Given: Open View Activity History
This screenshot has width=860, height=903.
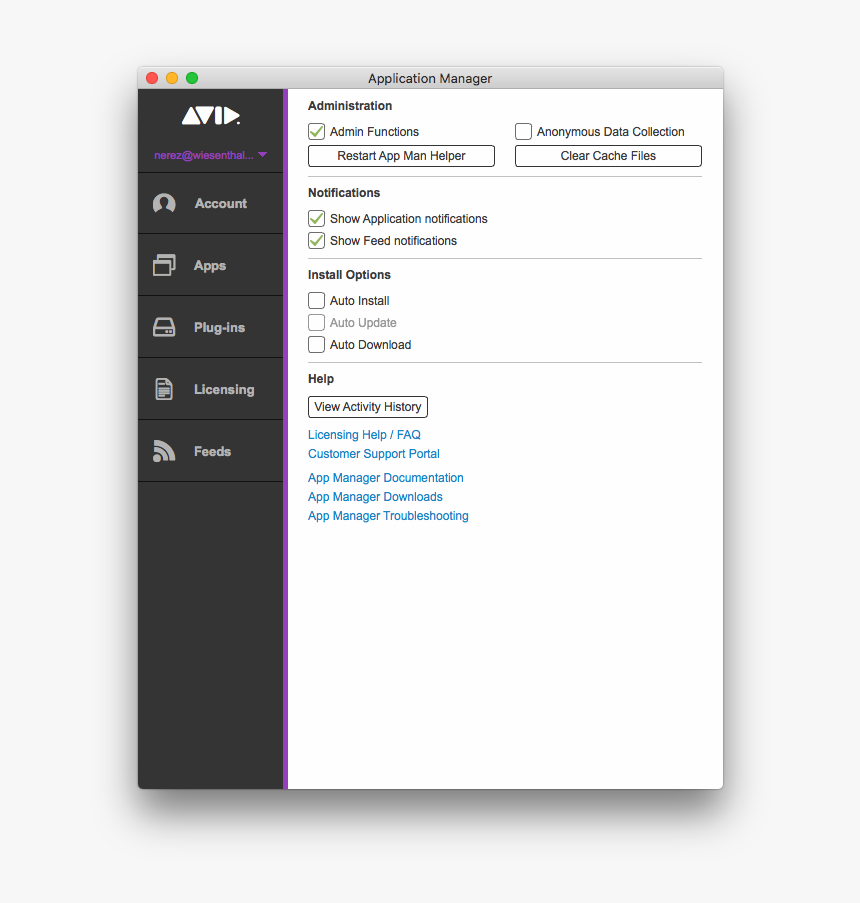Looking at the screenshot, I should [367, 407].
